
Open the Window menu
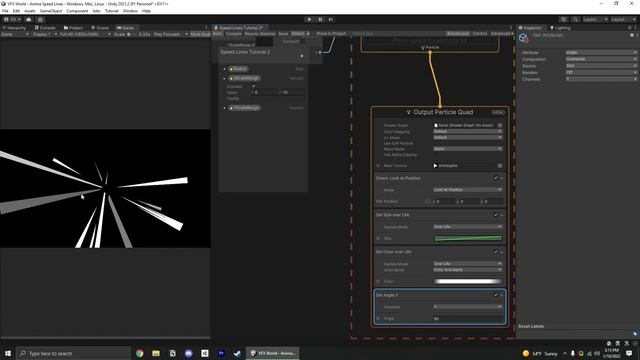point(130,11)
